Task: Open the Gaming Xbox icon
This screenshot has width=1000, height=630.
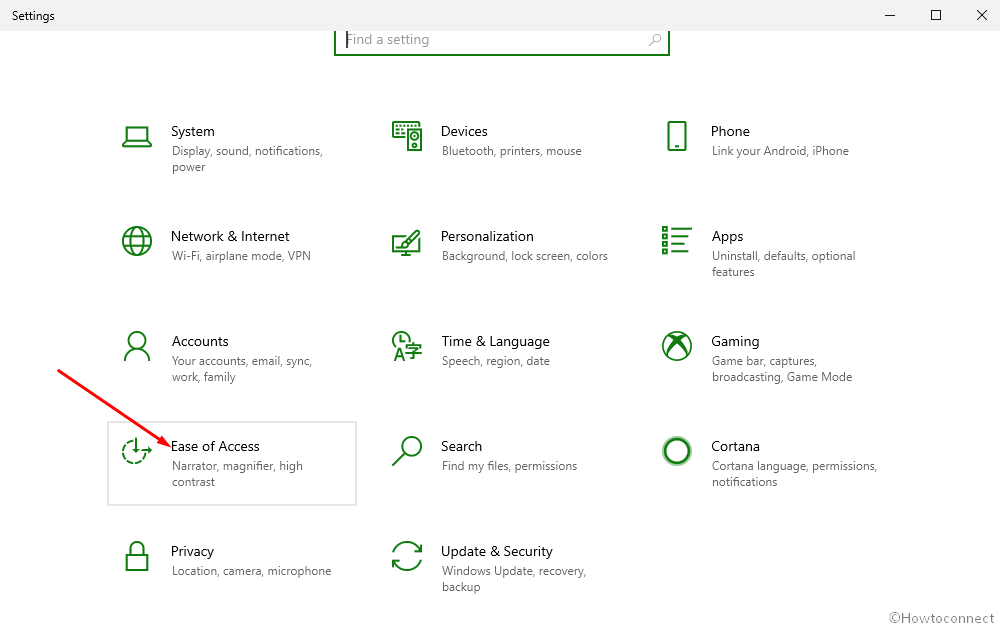Action: [677, 346]
